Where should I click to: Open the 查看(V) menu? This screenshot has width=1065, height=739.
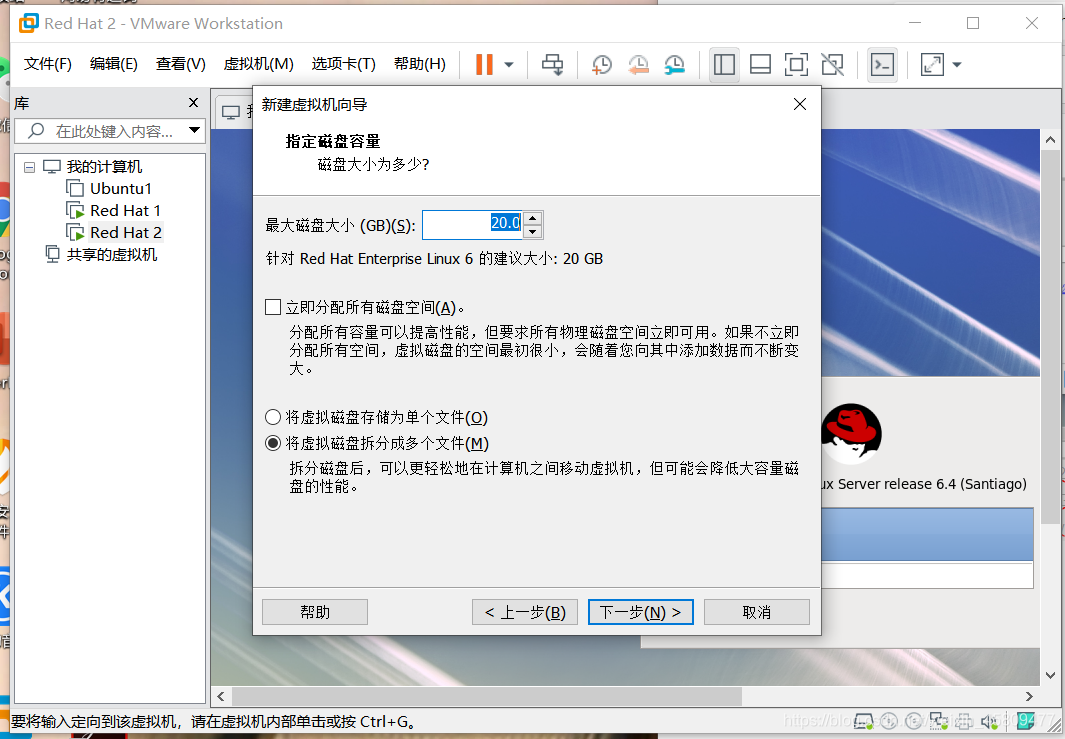181,64
